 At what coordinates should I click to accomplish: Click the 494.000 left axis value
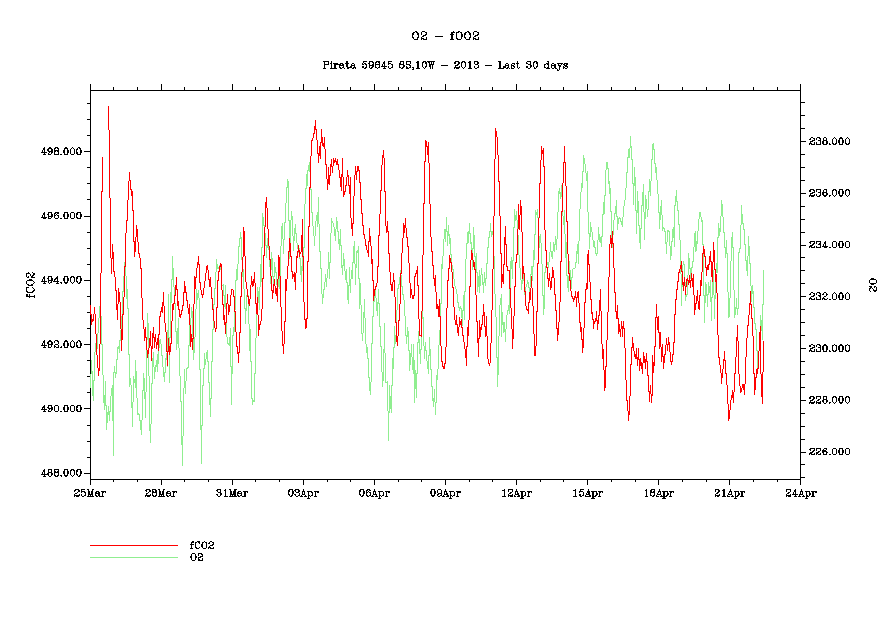click(59, 280)
